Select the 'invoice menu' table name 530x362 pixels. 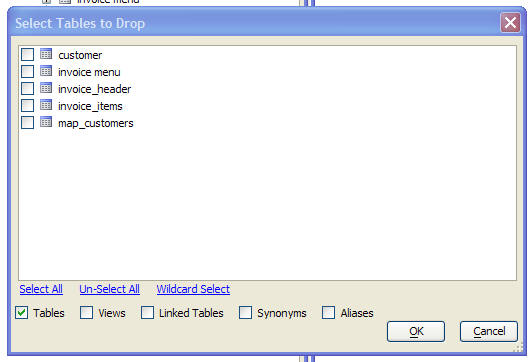coord(89,72)
